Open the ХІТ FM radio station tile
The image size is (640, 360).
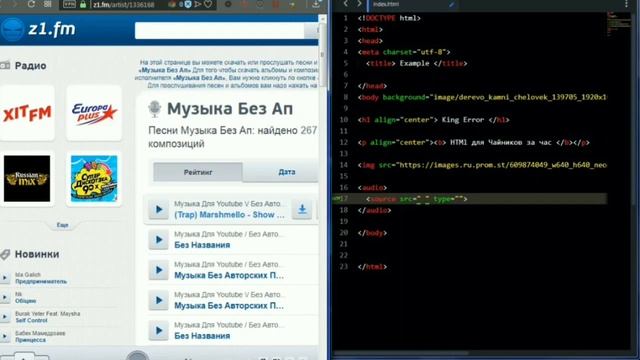tap(27, 113)
